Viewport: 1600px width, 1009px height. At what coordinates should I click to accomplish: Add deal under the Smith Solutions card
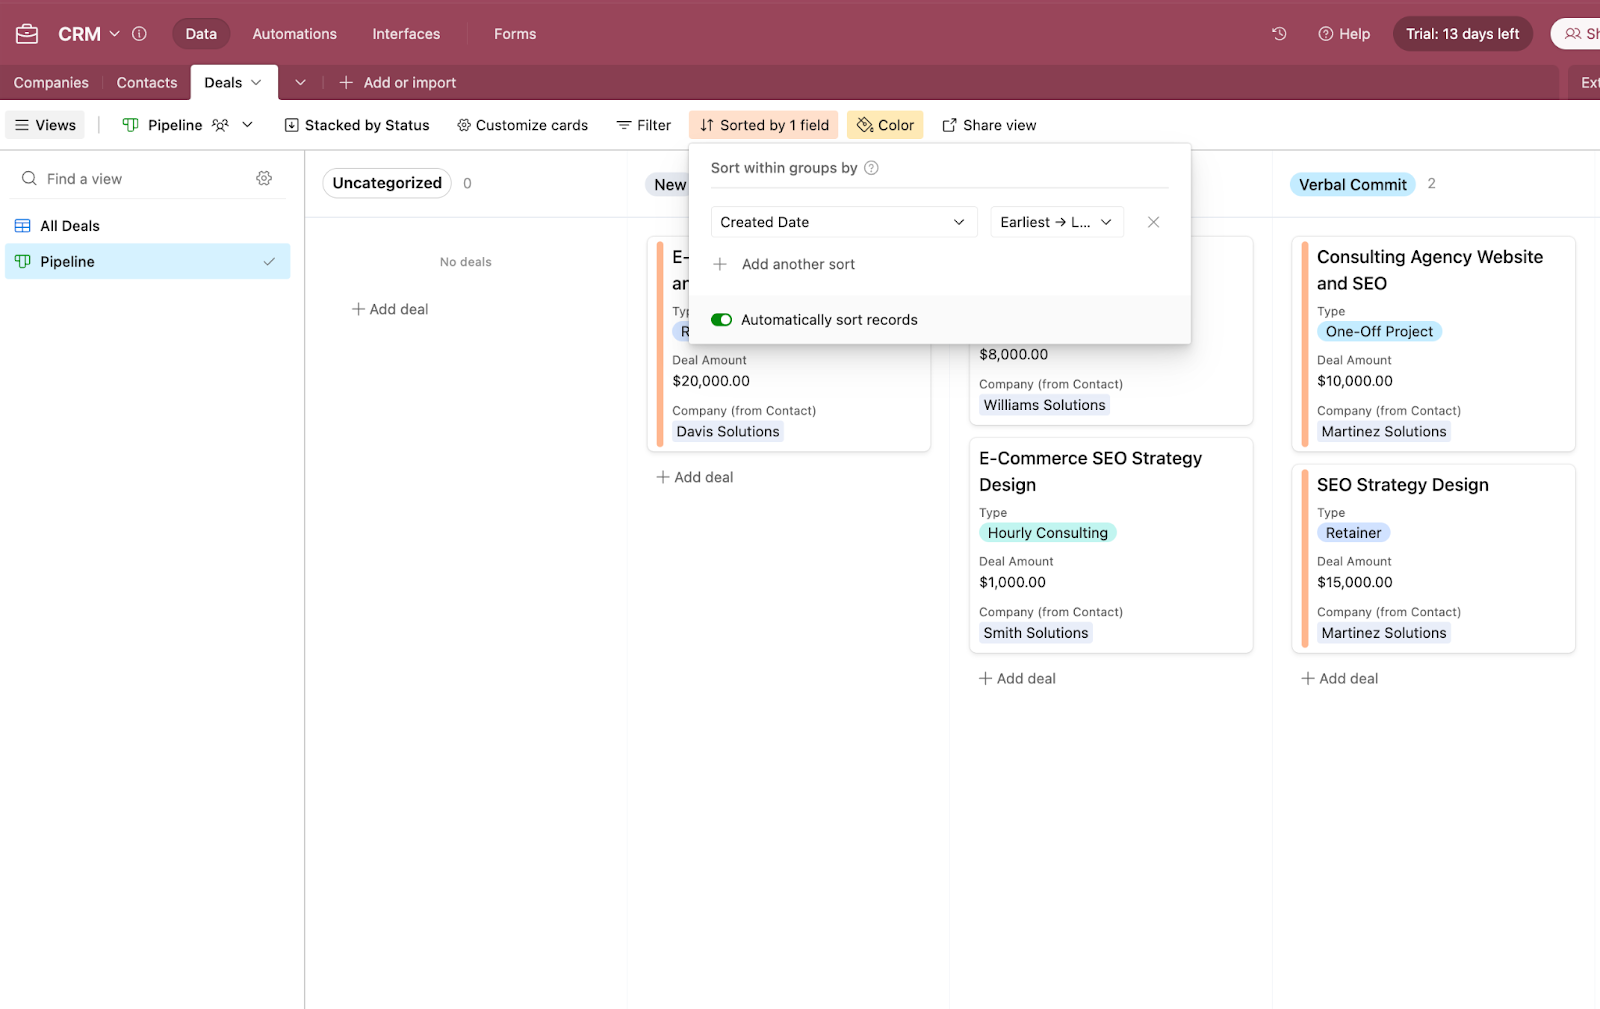(1017, 679)
